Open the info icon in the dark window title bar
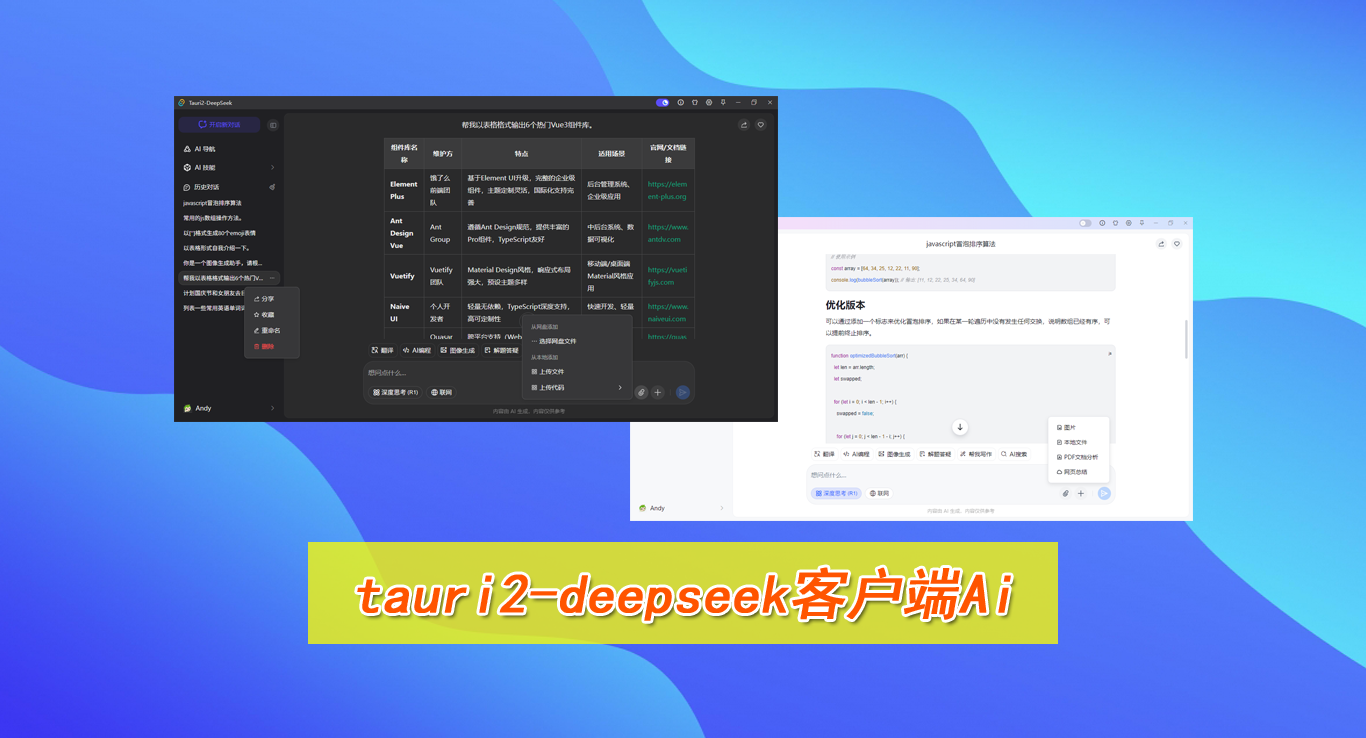Image resolution: width=1366 pixels, height=738 pixels. coord(681,102)
